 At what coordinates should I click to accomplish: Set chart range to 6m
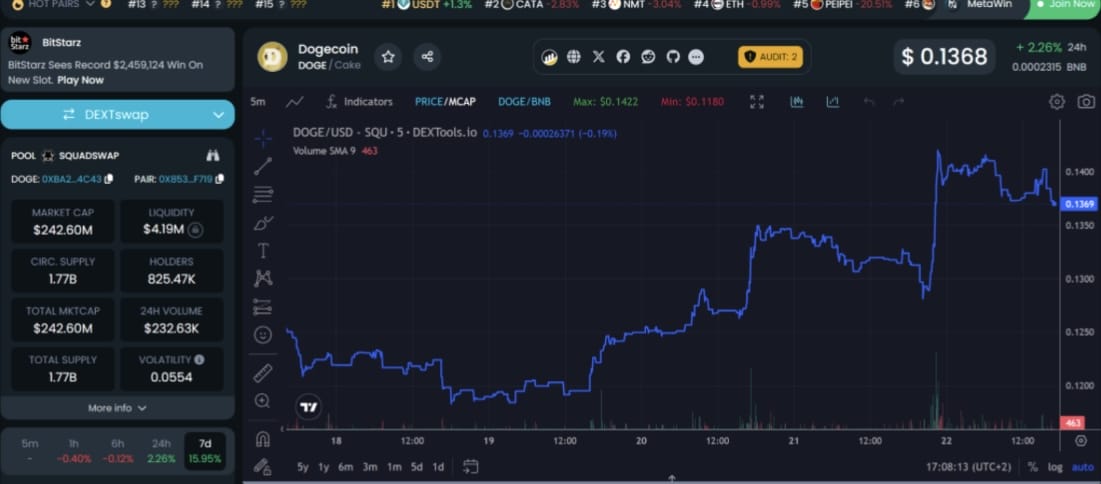[x=345, y=466]
